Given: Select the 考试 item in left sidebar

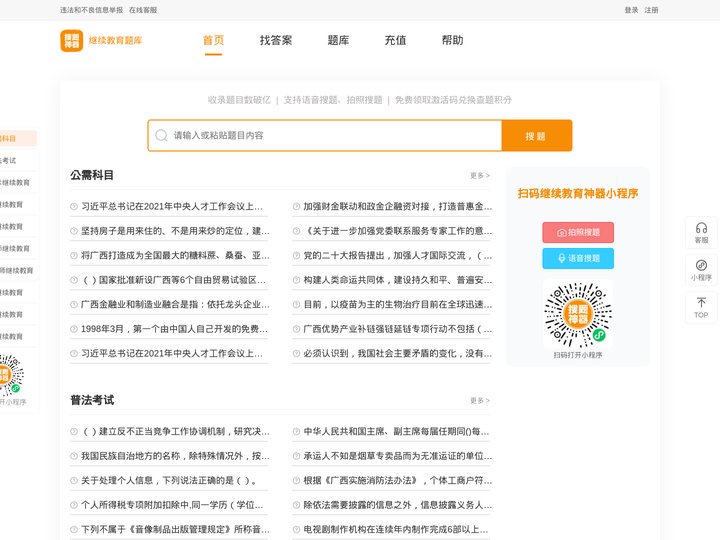Looking at the screenshot, I should 18,161.
